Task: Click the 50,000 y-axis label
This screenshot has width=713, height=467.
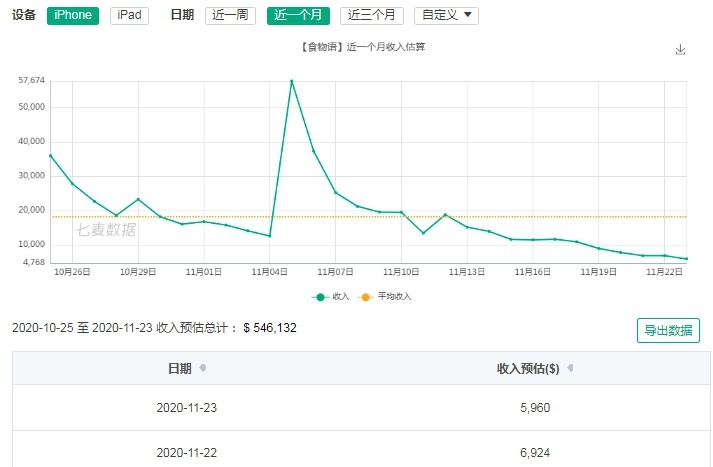Action: (31, 107)
